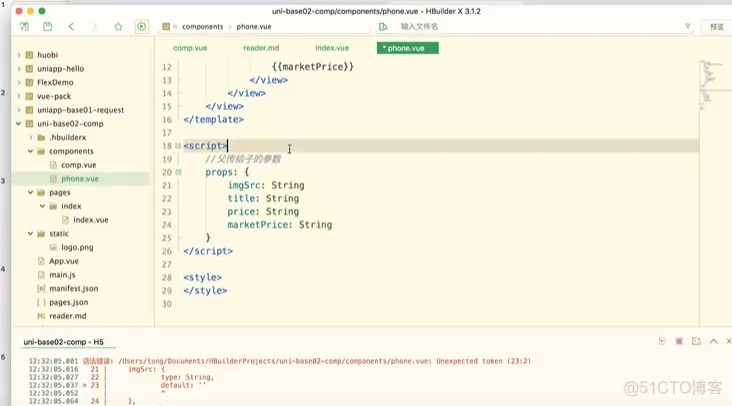The image size is (732, 406).
Task: Switch to the index.vue tab
Action: click(x=332, y=48)
